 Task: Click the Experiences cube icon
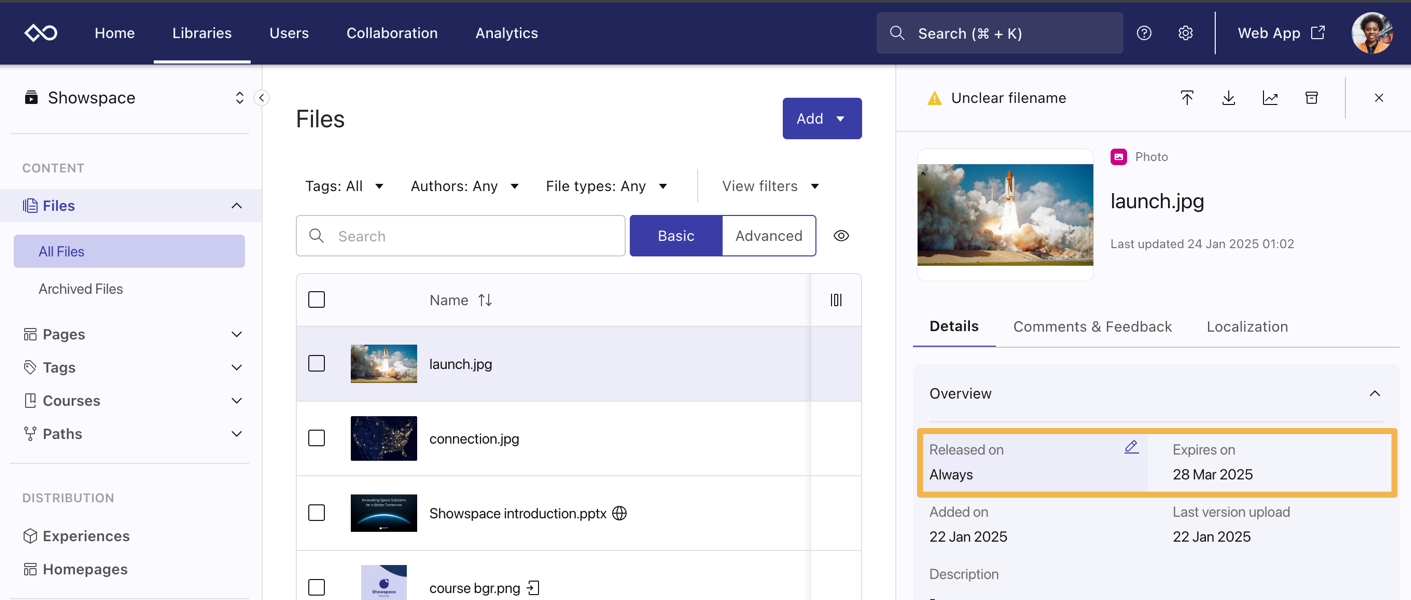pos(30,536)
